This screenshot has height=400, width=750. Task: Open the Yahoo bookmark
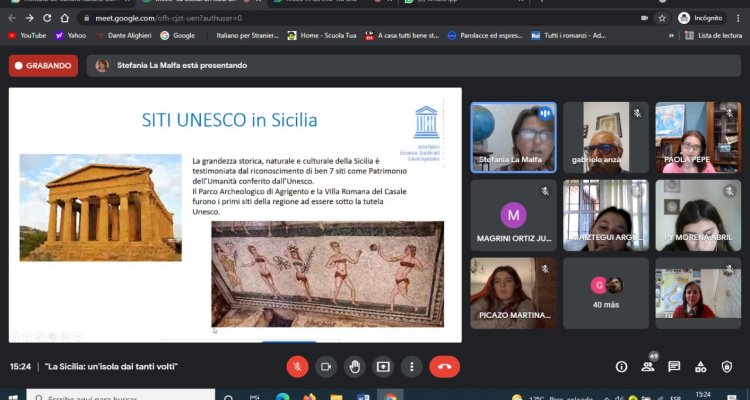71,35
